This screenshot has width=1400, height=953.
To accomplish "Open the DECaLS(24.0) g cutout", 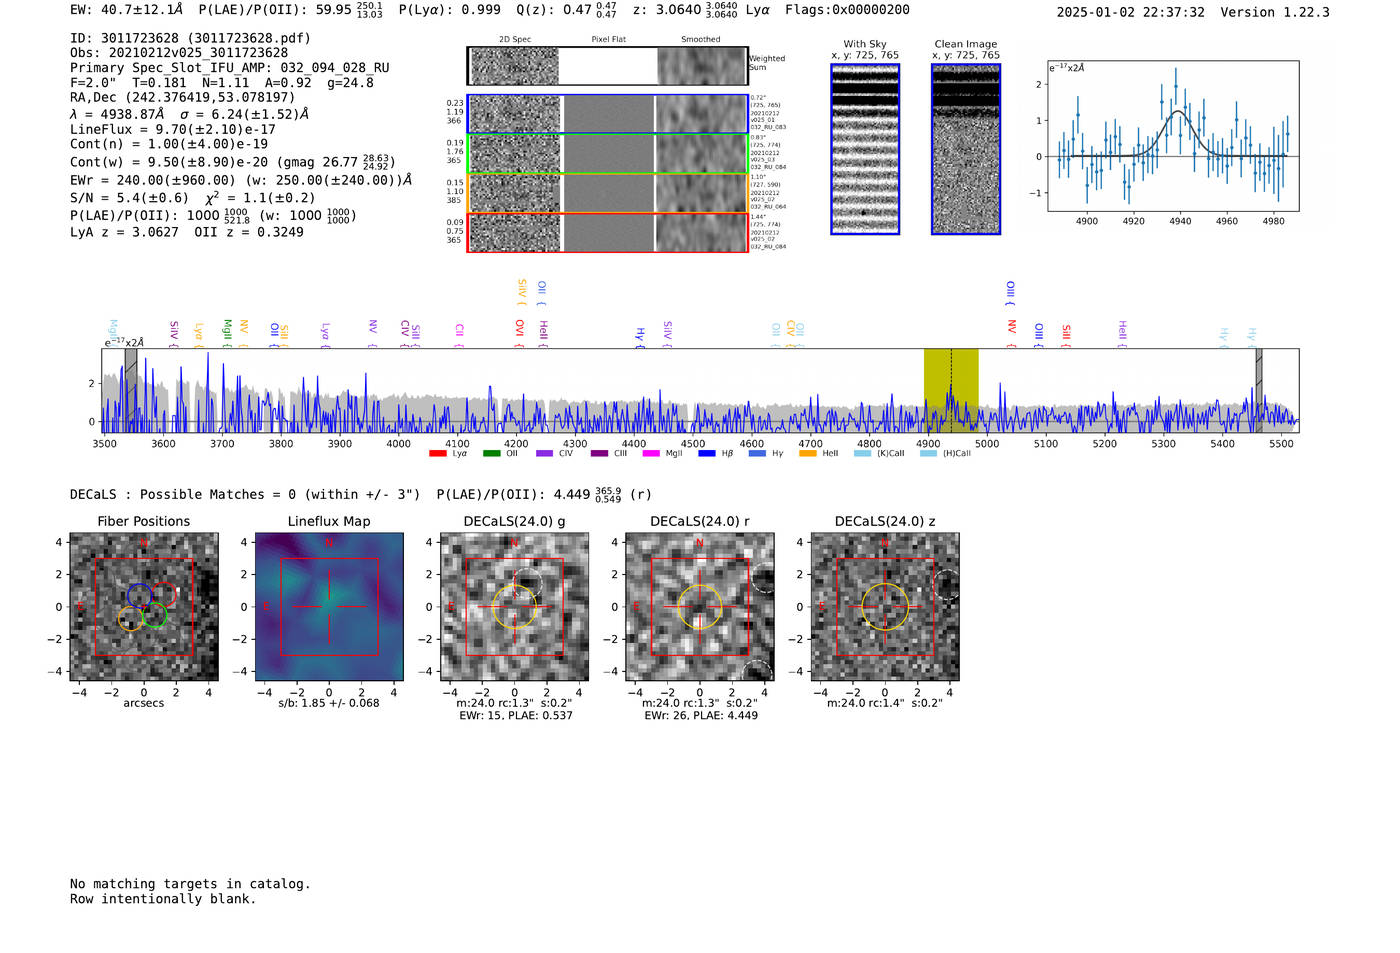I will pyautogui.click(x=514, y=607).
